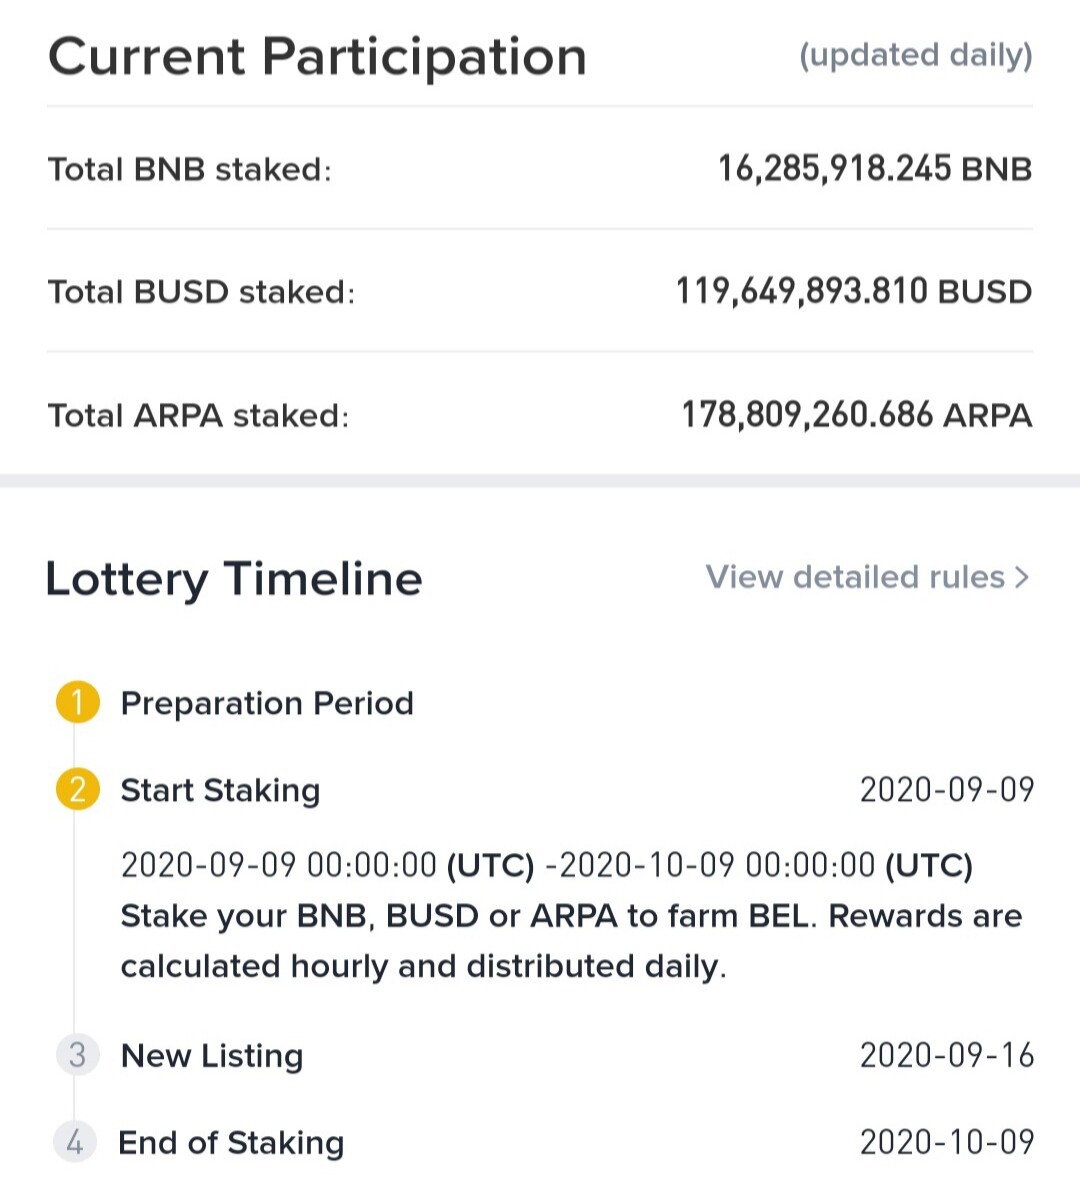The width and height of the screenshot is (1080, 1200).
Task: Click the 178,809,260.686 ARPA amount
Action: click(x=857, y=414)
